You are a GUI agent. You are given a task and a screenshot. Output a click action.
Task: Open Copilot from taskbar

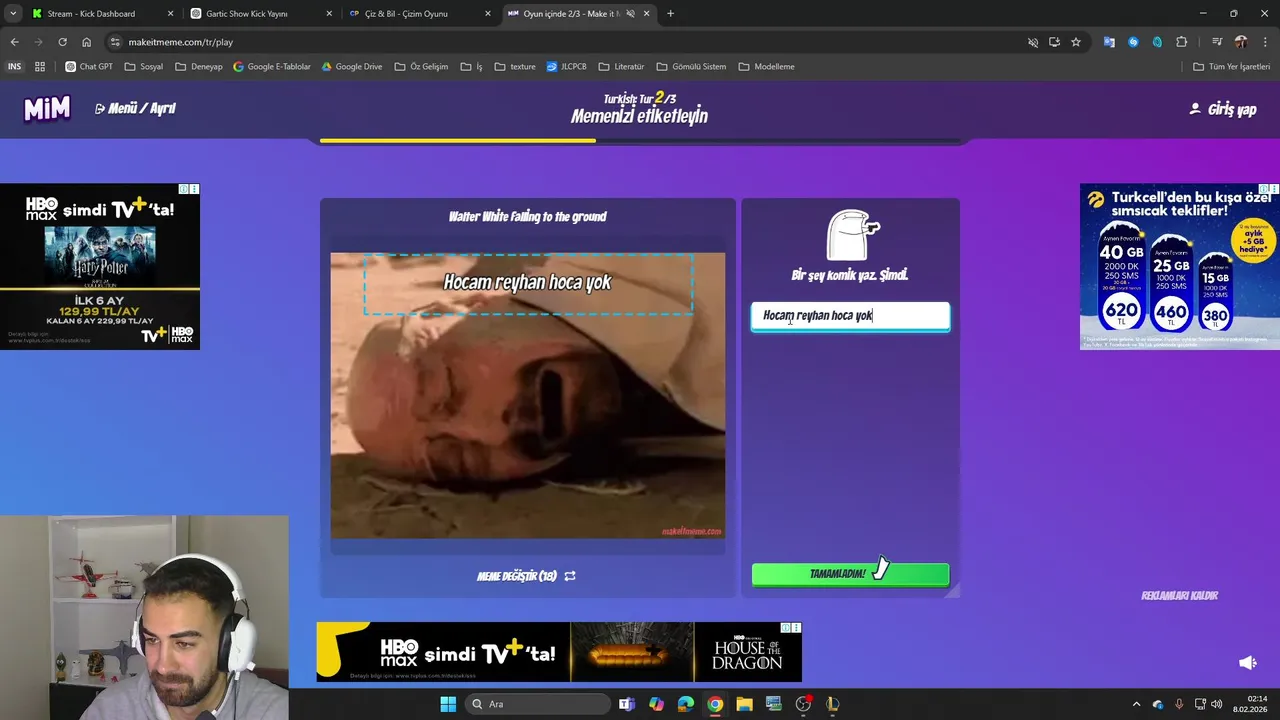coord(656,704)
